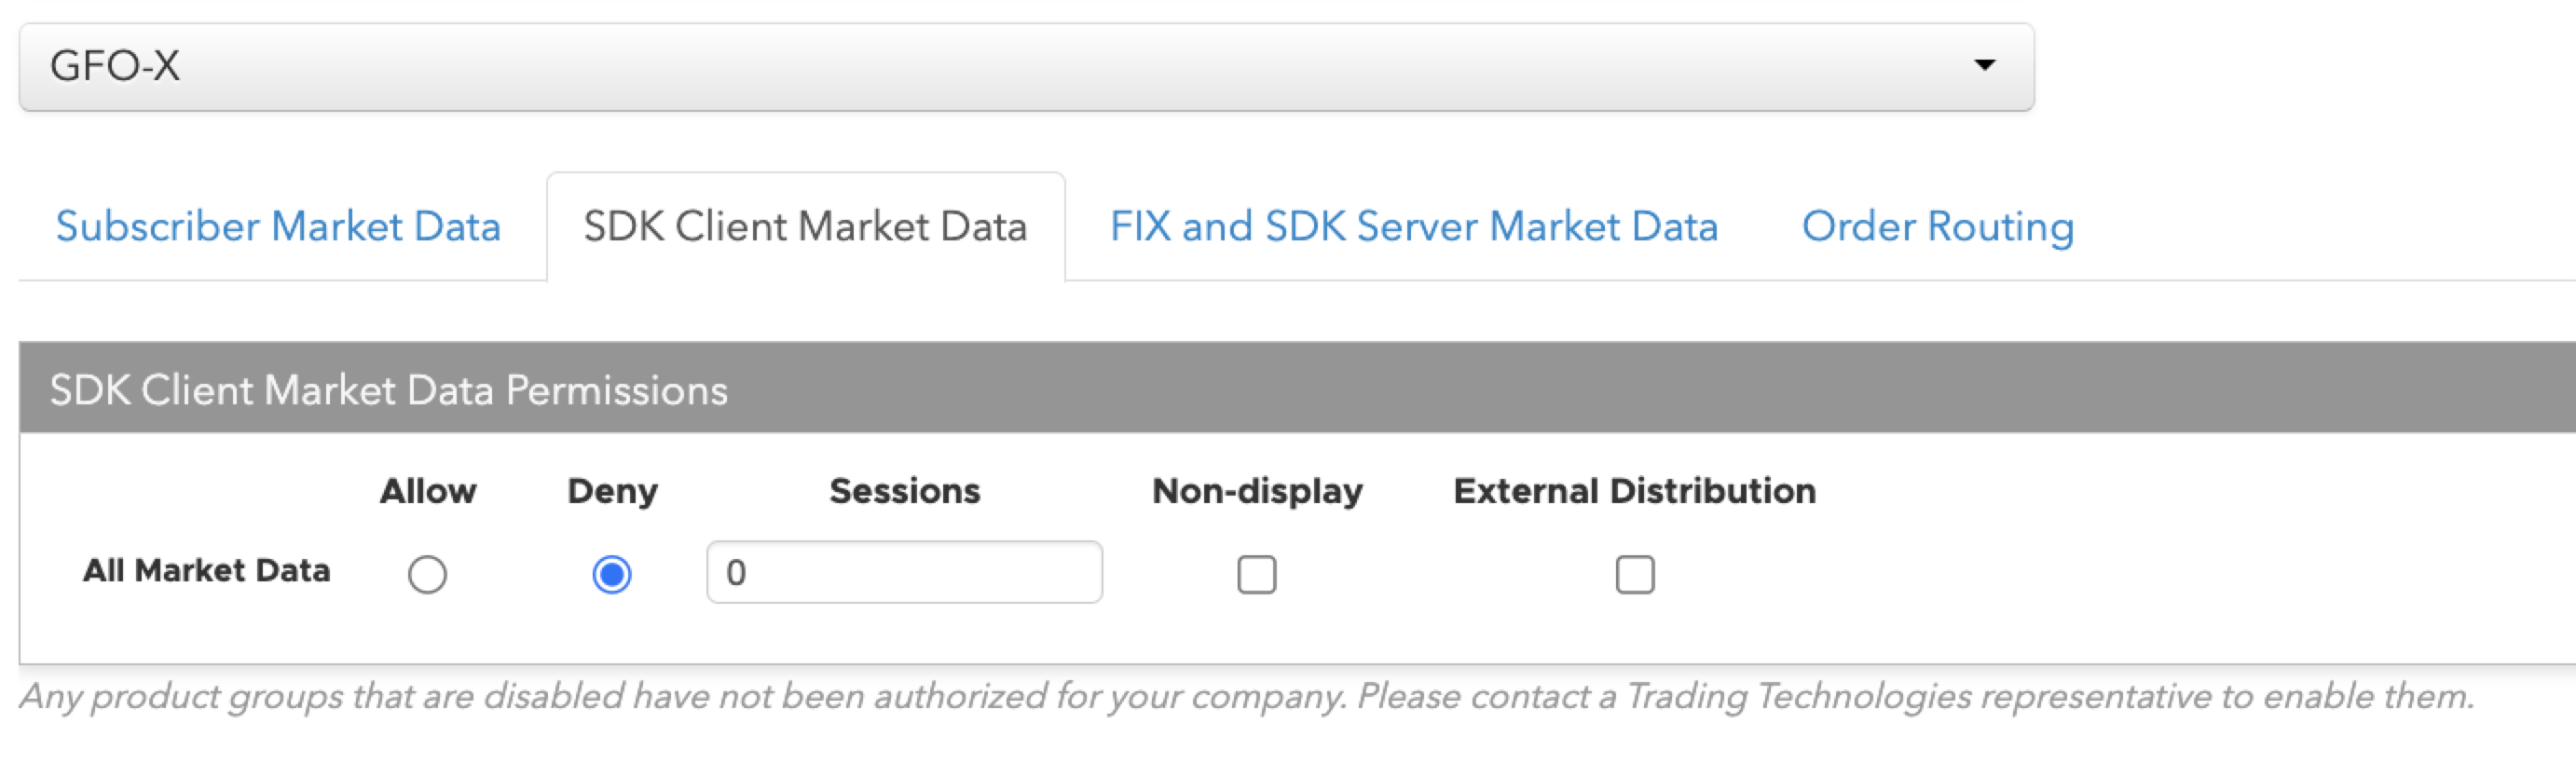Open the GFO-X exchange dropdown
2576x777 pixels.
[1026, 67]
